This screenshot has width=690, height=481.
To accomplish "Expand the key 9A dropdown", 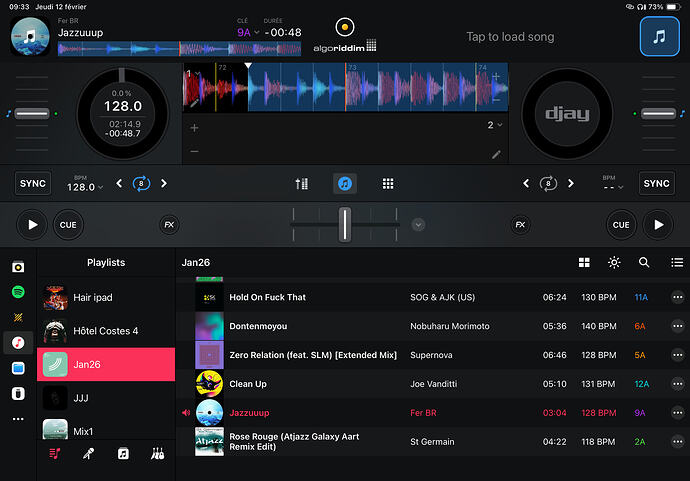I will click(247, 32).
